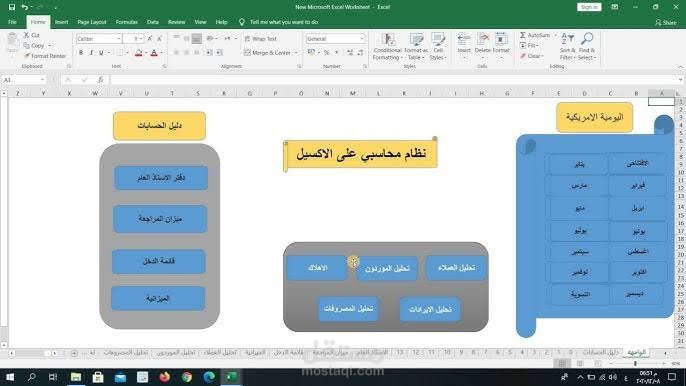This screenshot has height=386, width=686.
Task: Open the General number format dropdown
Action: [362, 39]
